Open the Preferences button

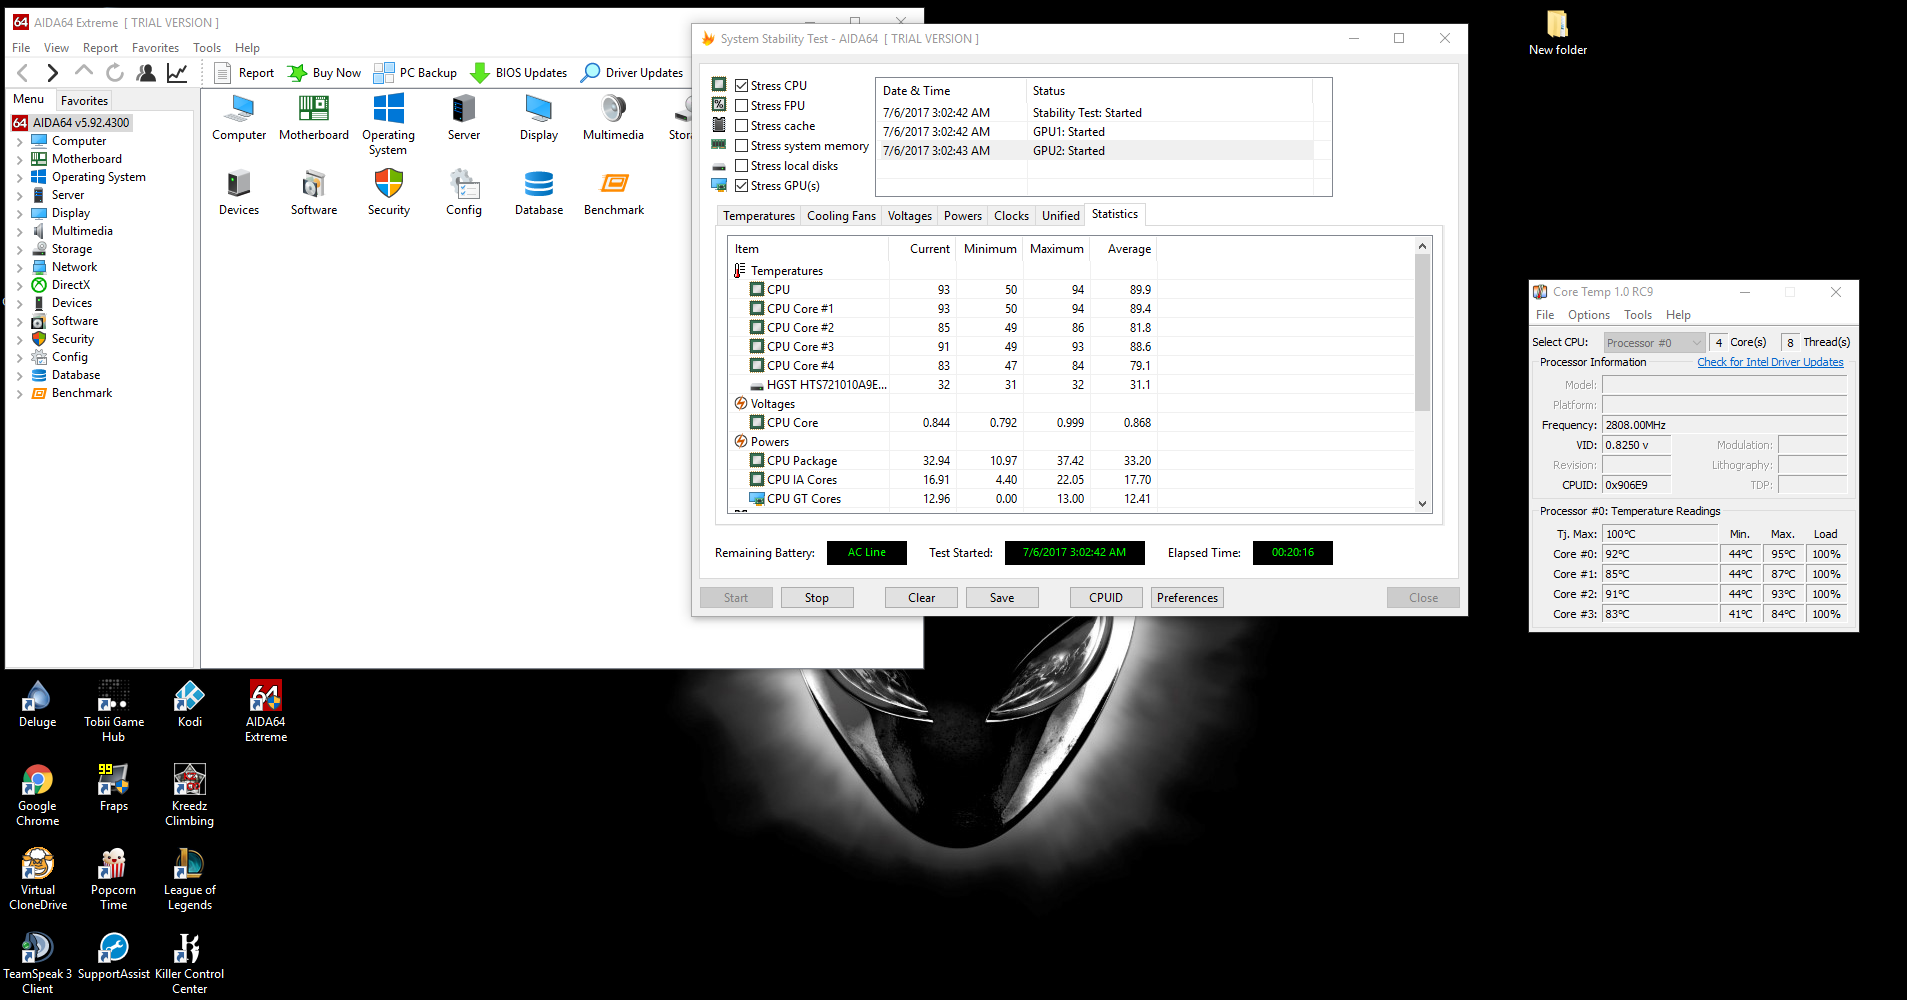[x=1187, y=598]
